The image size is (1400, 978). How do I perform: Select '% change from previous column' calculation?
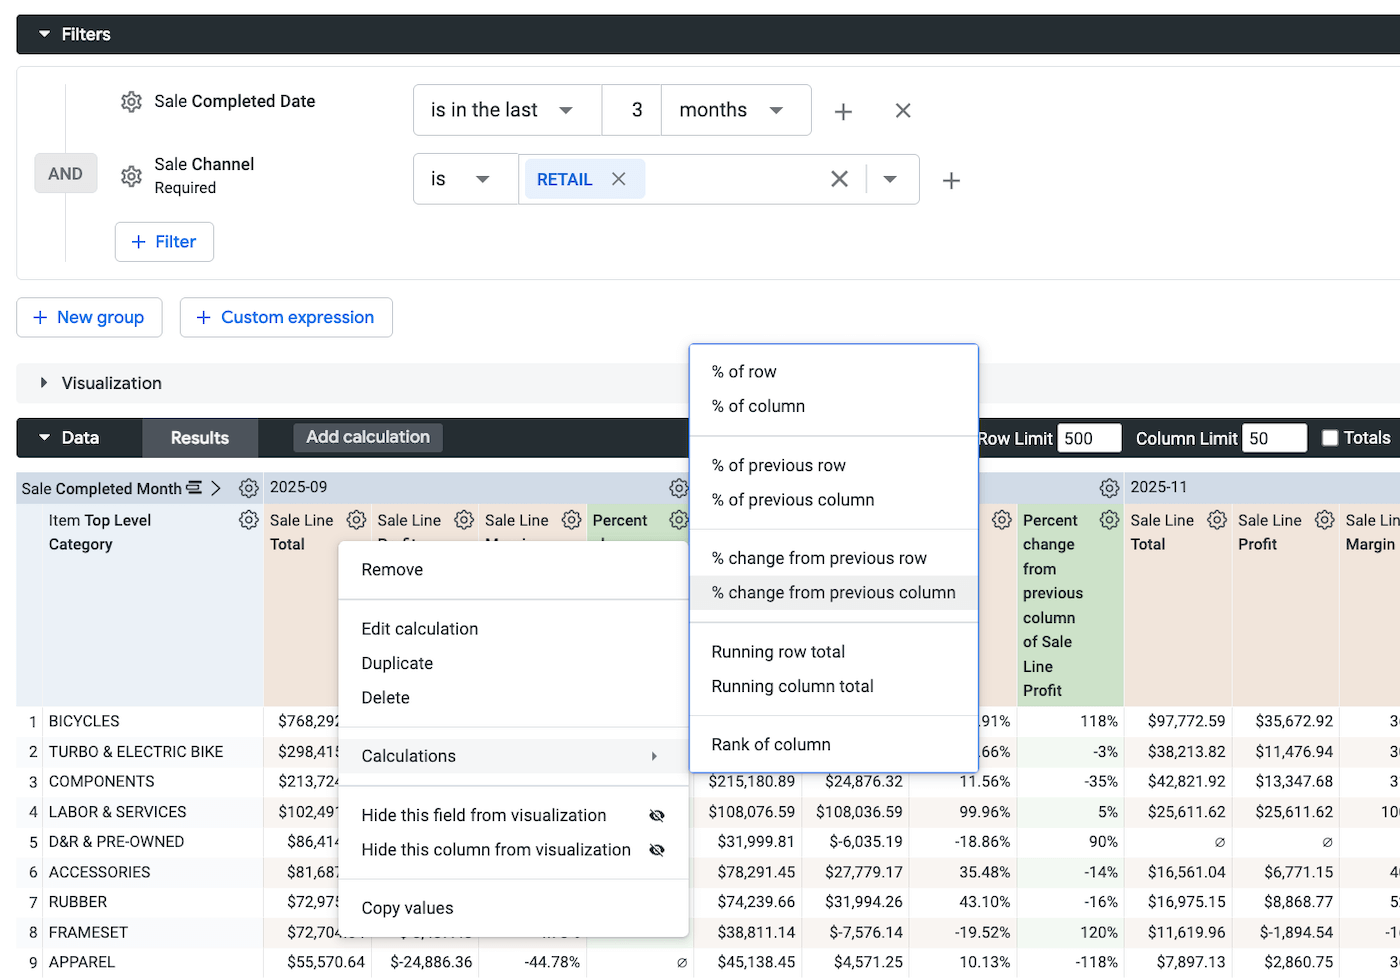pyautogui.click(x=834, y=592)
